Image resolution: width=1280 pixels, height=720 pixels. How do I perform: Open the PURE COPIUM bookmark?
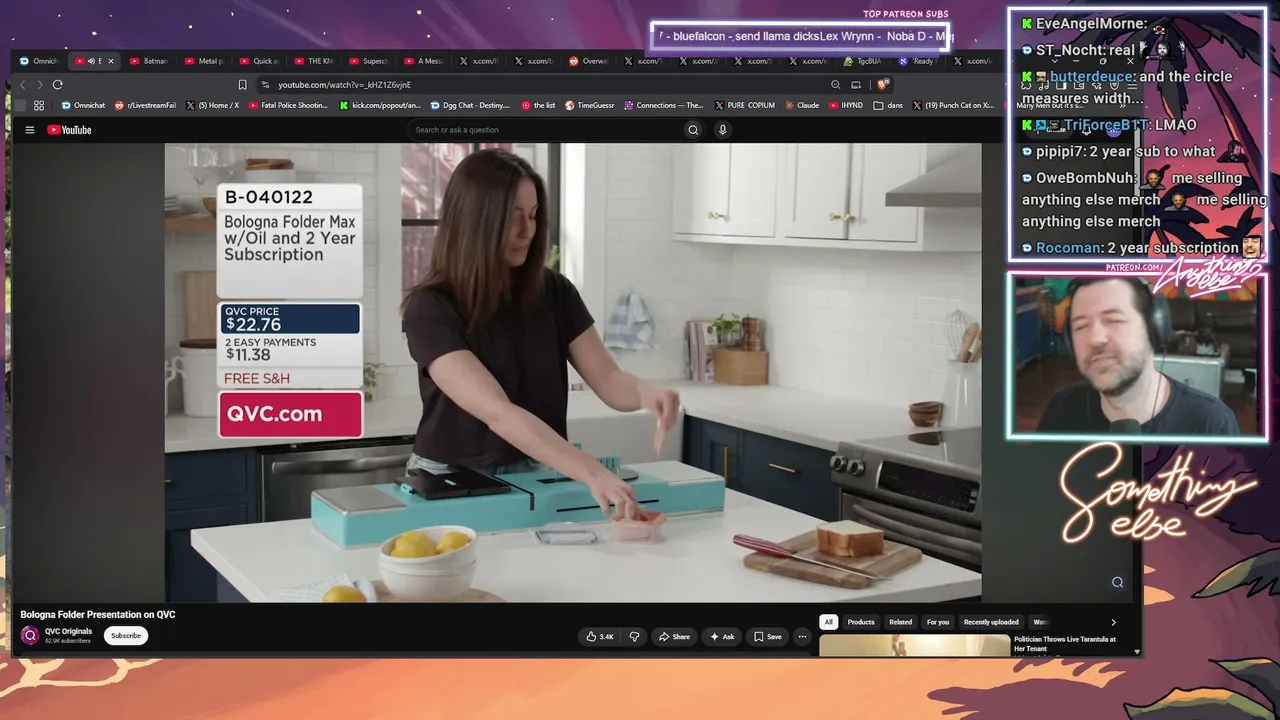coord(744,105)
